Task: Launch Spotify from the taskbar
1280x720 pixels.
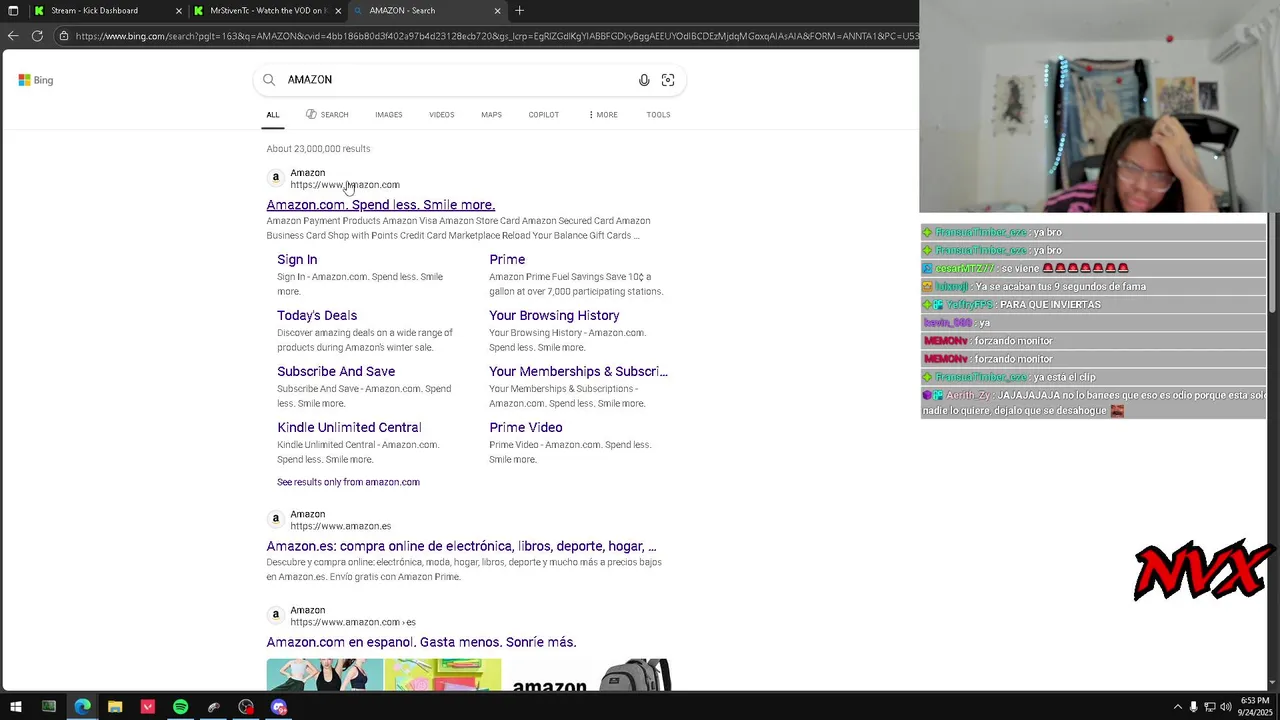Action: [180, 707]
